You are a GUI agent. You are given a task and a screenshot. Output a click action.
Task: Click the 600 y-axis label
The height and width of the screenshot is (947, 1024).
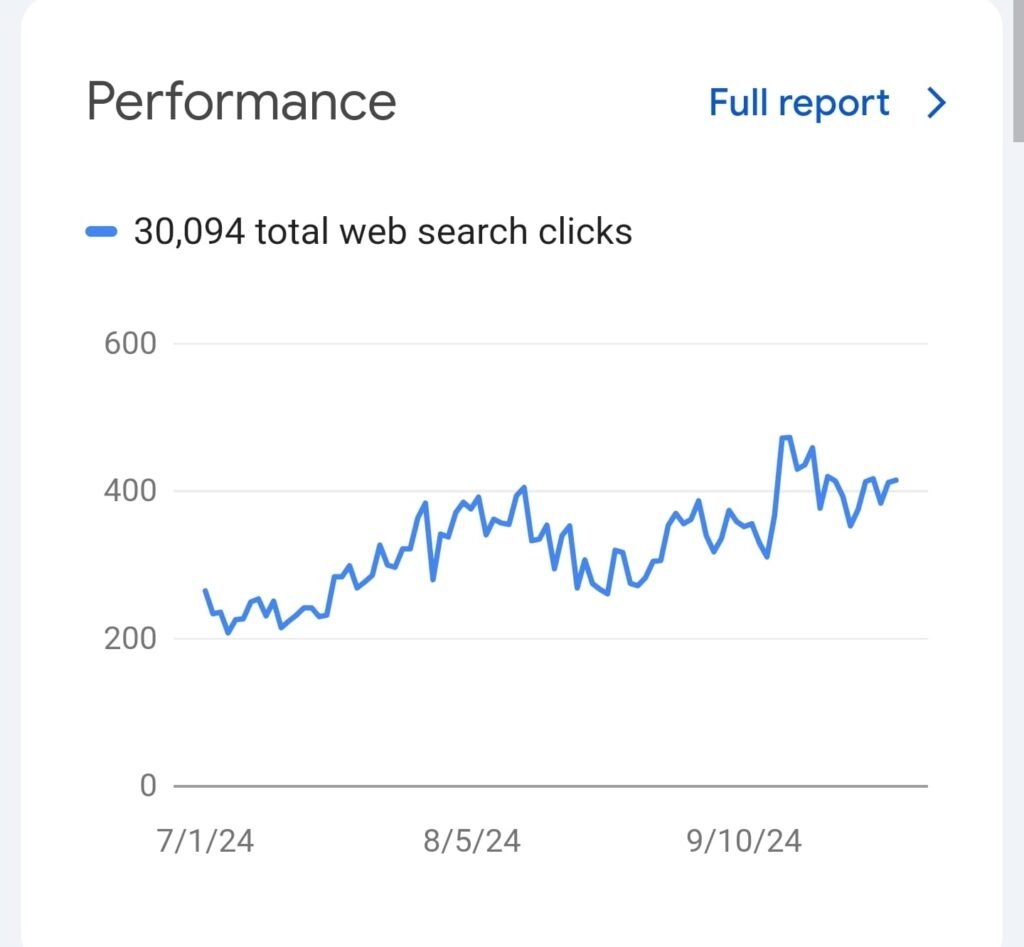(130, 344)
